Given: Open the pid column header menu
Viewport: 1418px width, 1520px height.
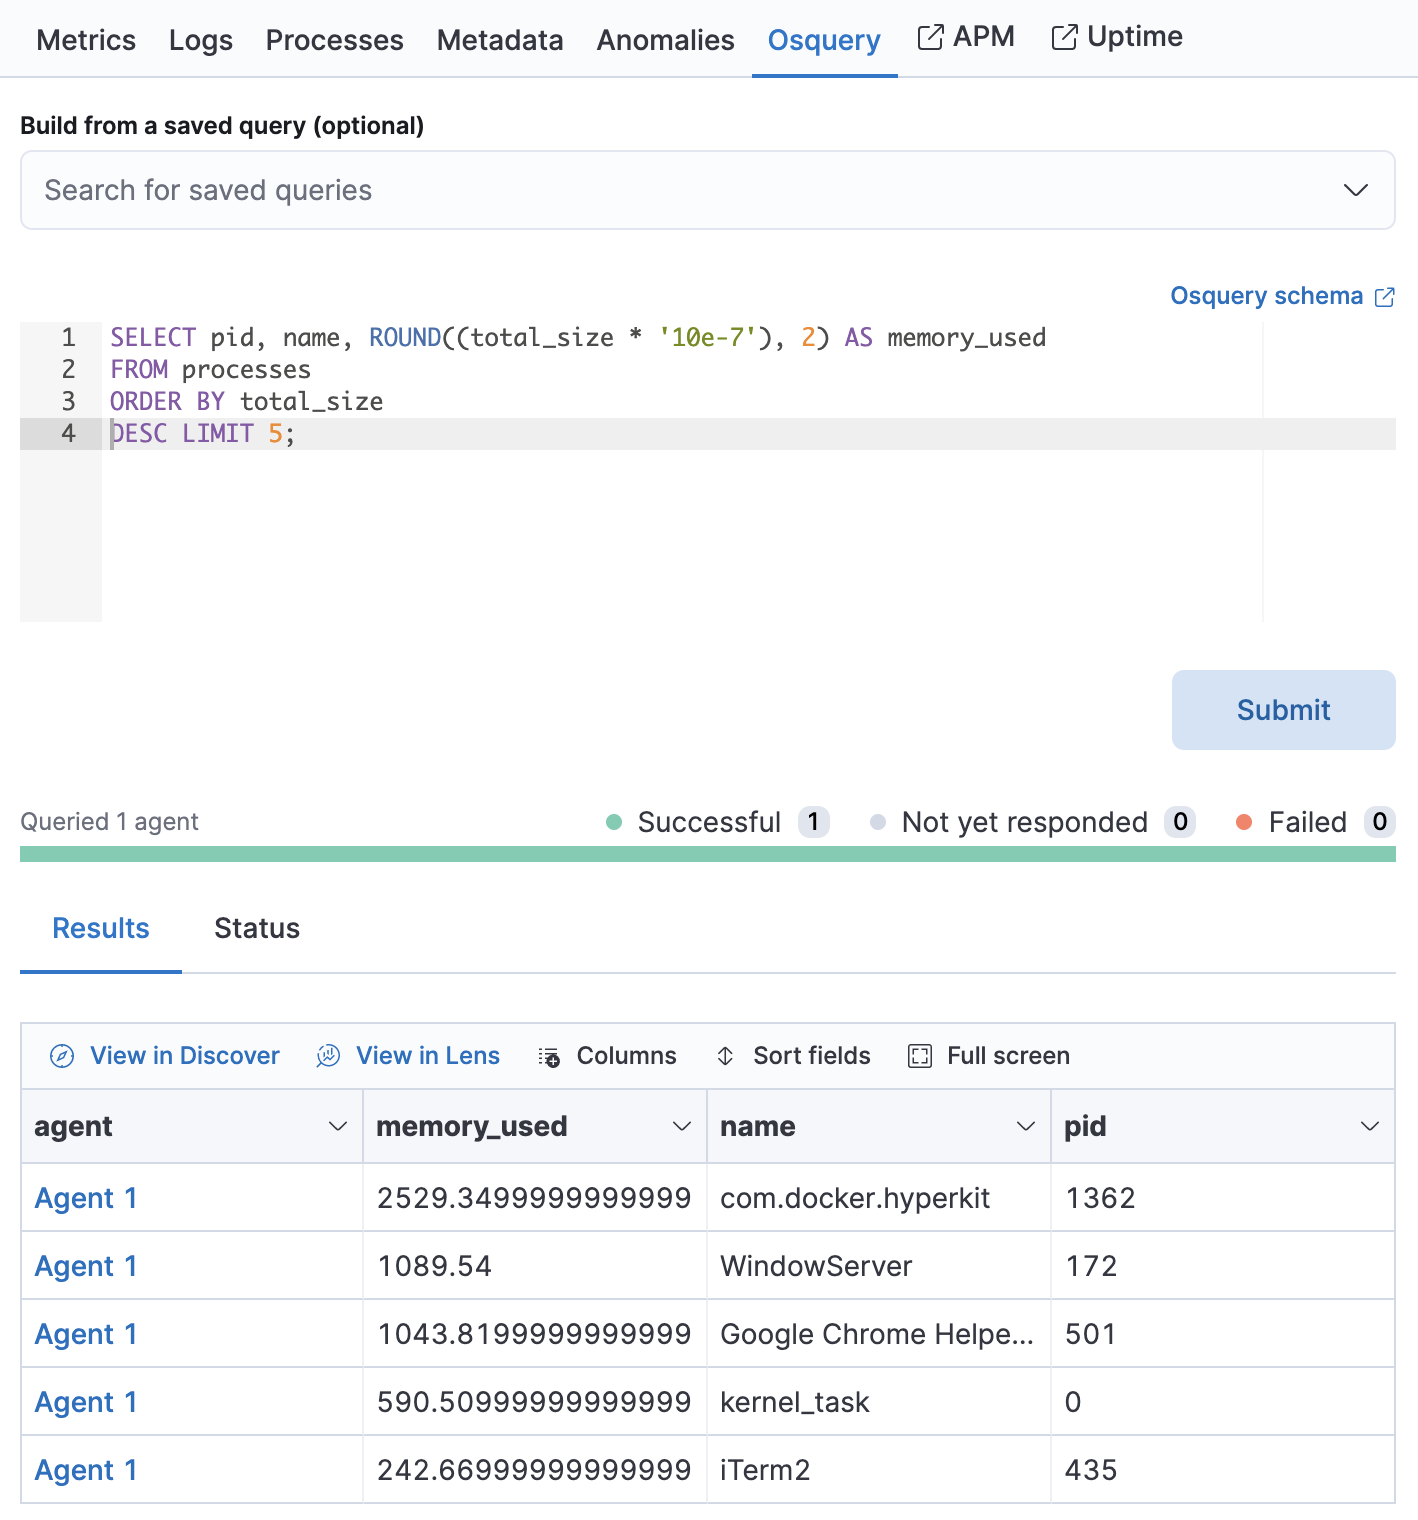Looking at the screenshot, I should click(1370, 1126).
